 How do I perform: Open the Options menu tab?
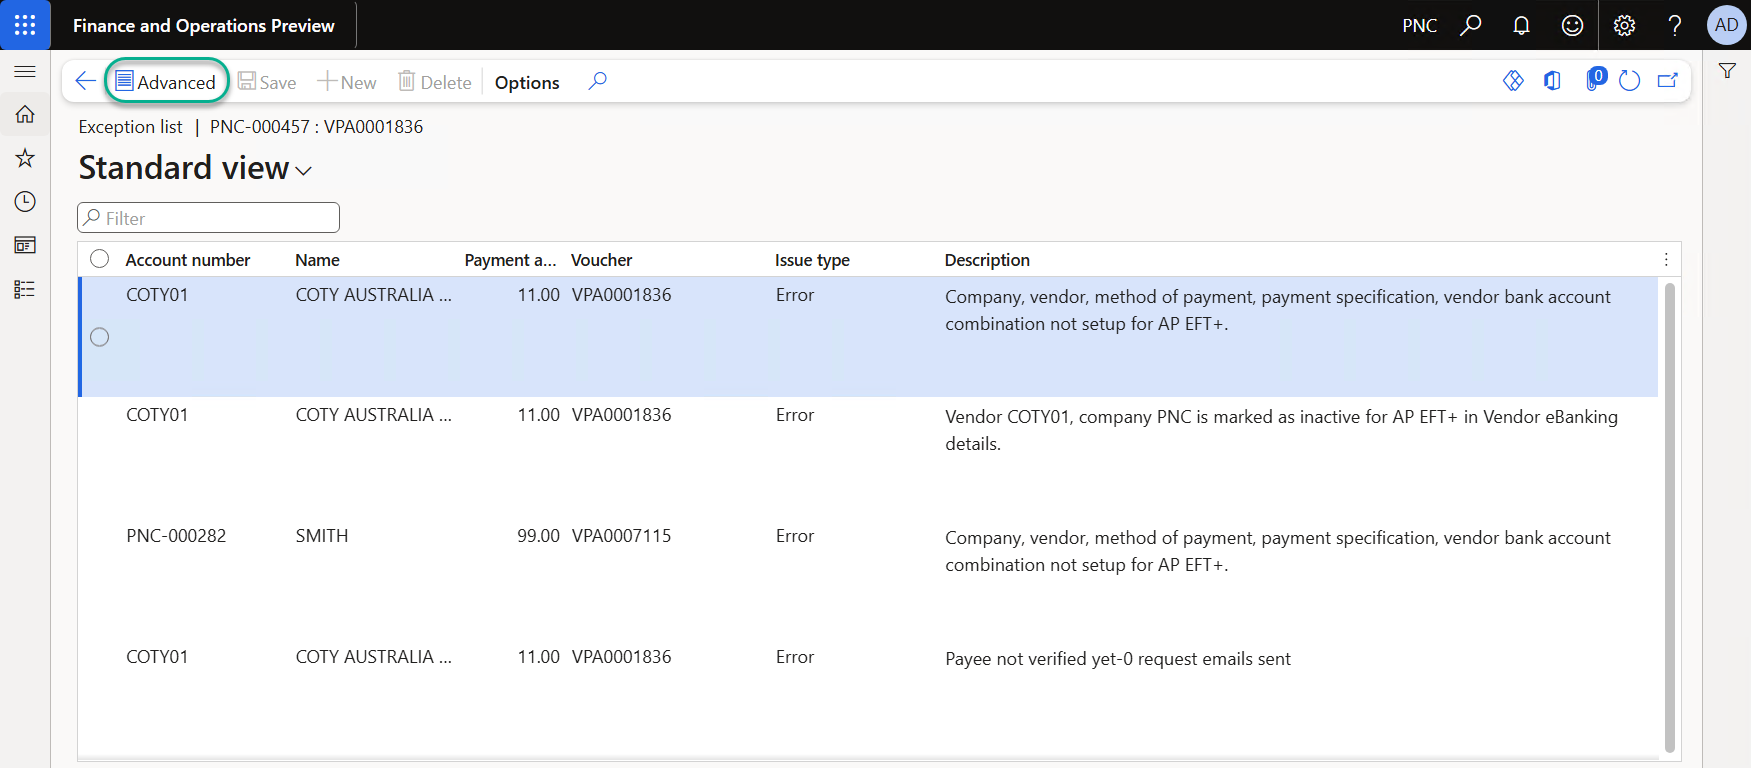[x=527, y=82]
